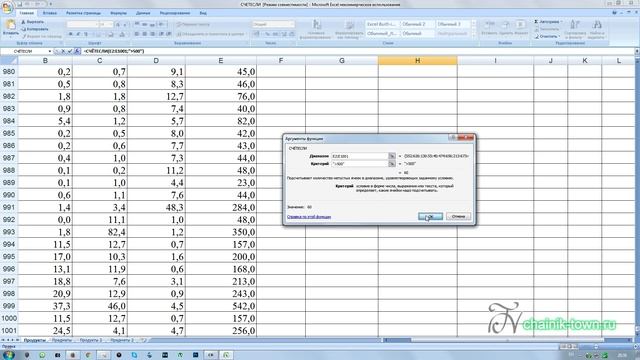
Task: Click the Диапазон input field
Action: click(x=359, y=156)
